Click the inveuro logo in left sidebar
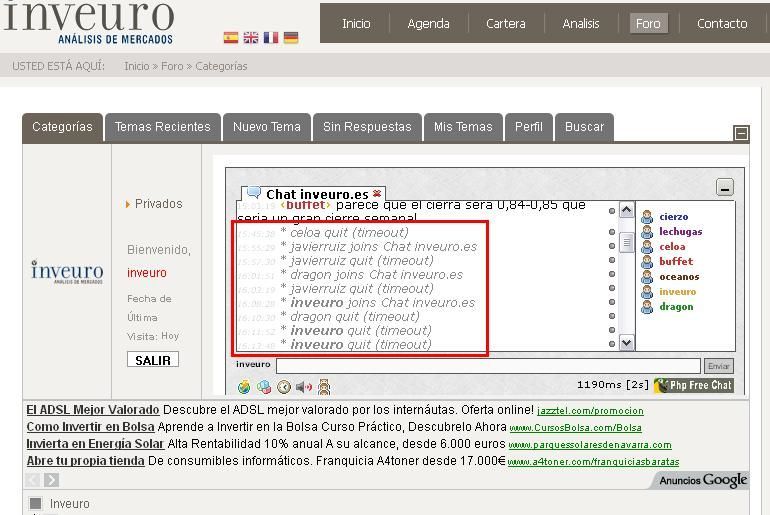Viewport: 770px width, 515px height. [x=67, y=271]
